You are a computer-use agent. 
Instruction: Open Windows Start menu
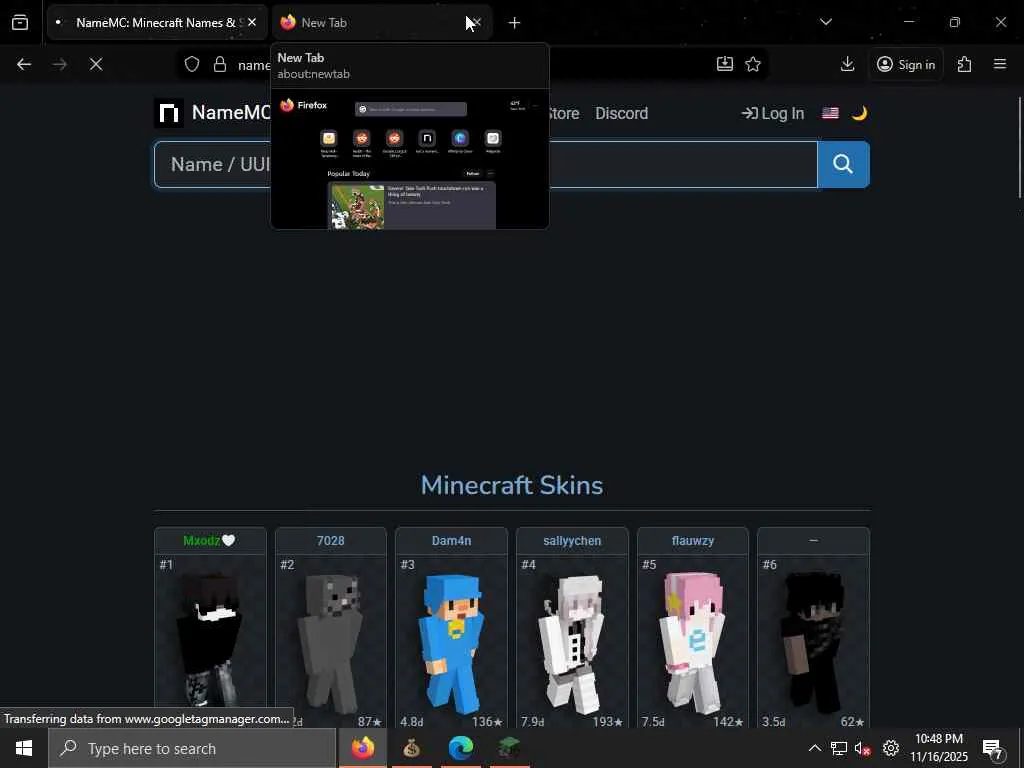[24, 748]
